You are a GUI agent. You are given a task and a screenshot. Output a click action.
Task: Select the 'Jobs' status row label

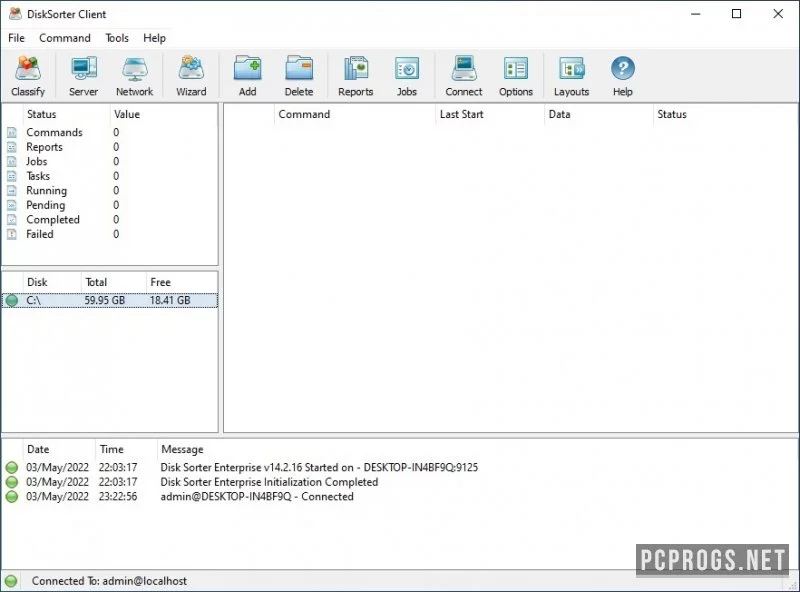tap(37, 161)
